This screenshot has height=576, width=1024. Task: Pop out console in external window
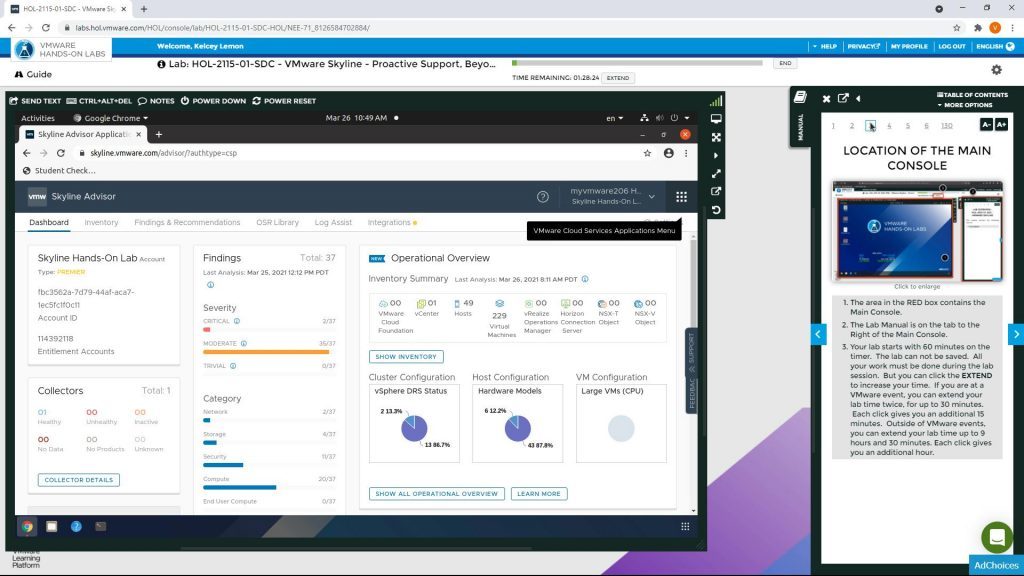click(x=716, y=191)
